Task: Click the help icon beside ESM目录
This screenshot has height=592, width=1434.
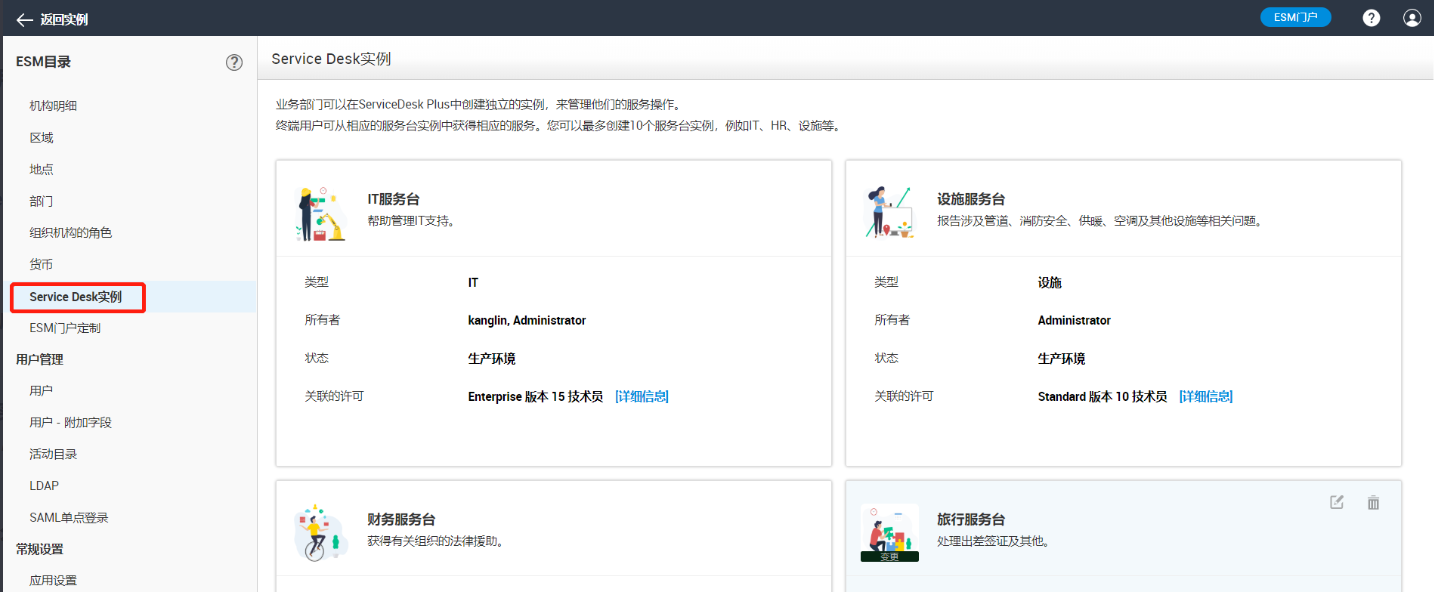Action: 234,62
